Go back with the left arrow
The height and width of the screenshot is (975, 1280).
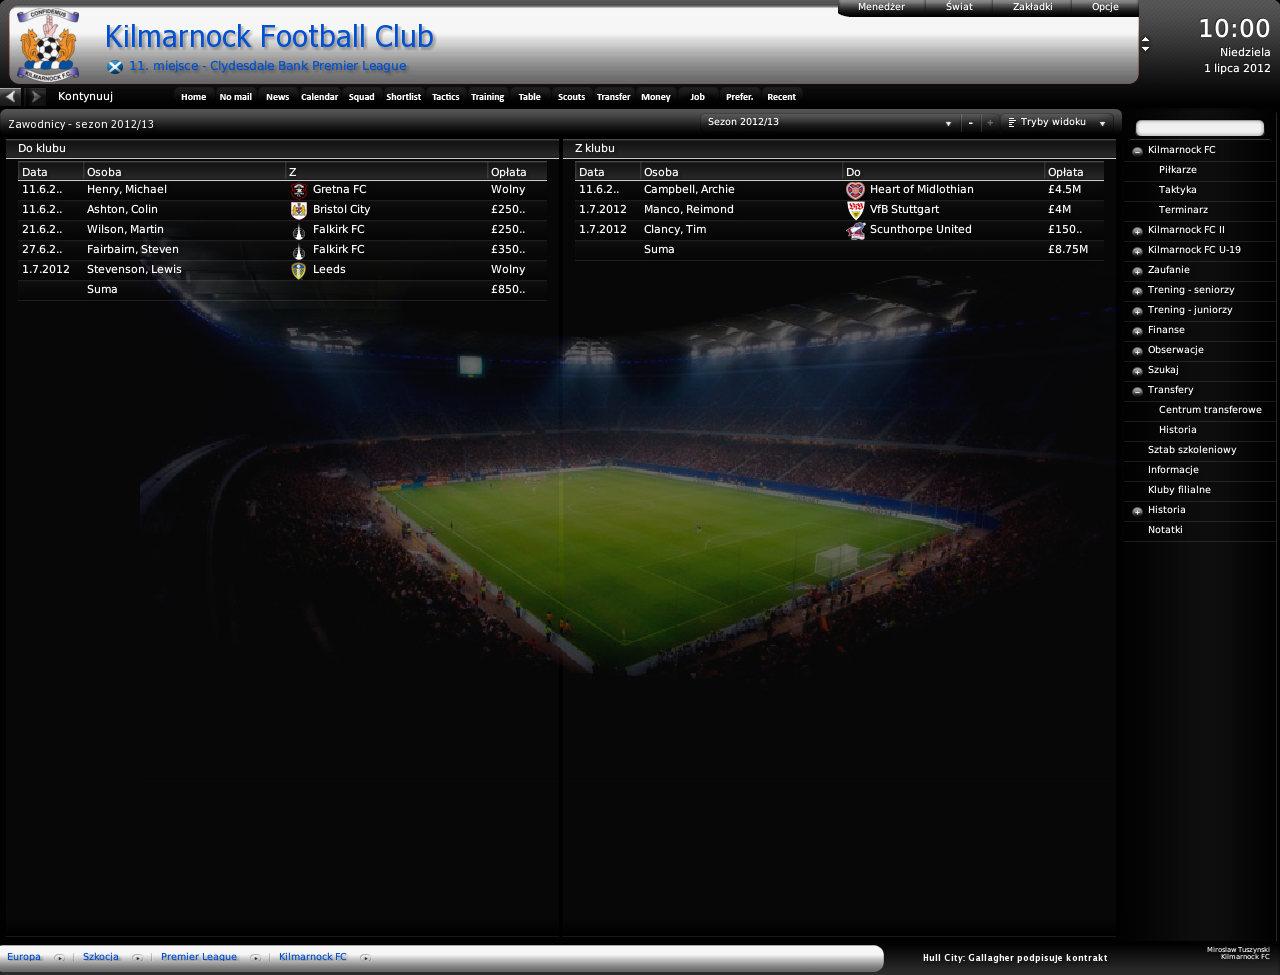pyautogui.click(x=10, y=96)
